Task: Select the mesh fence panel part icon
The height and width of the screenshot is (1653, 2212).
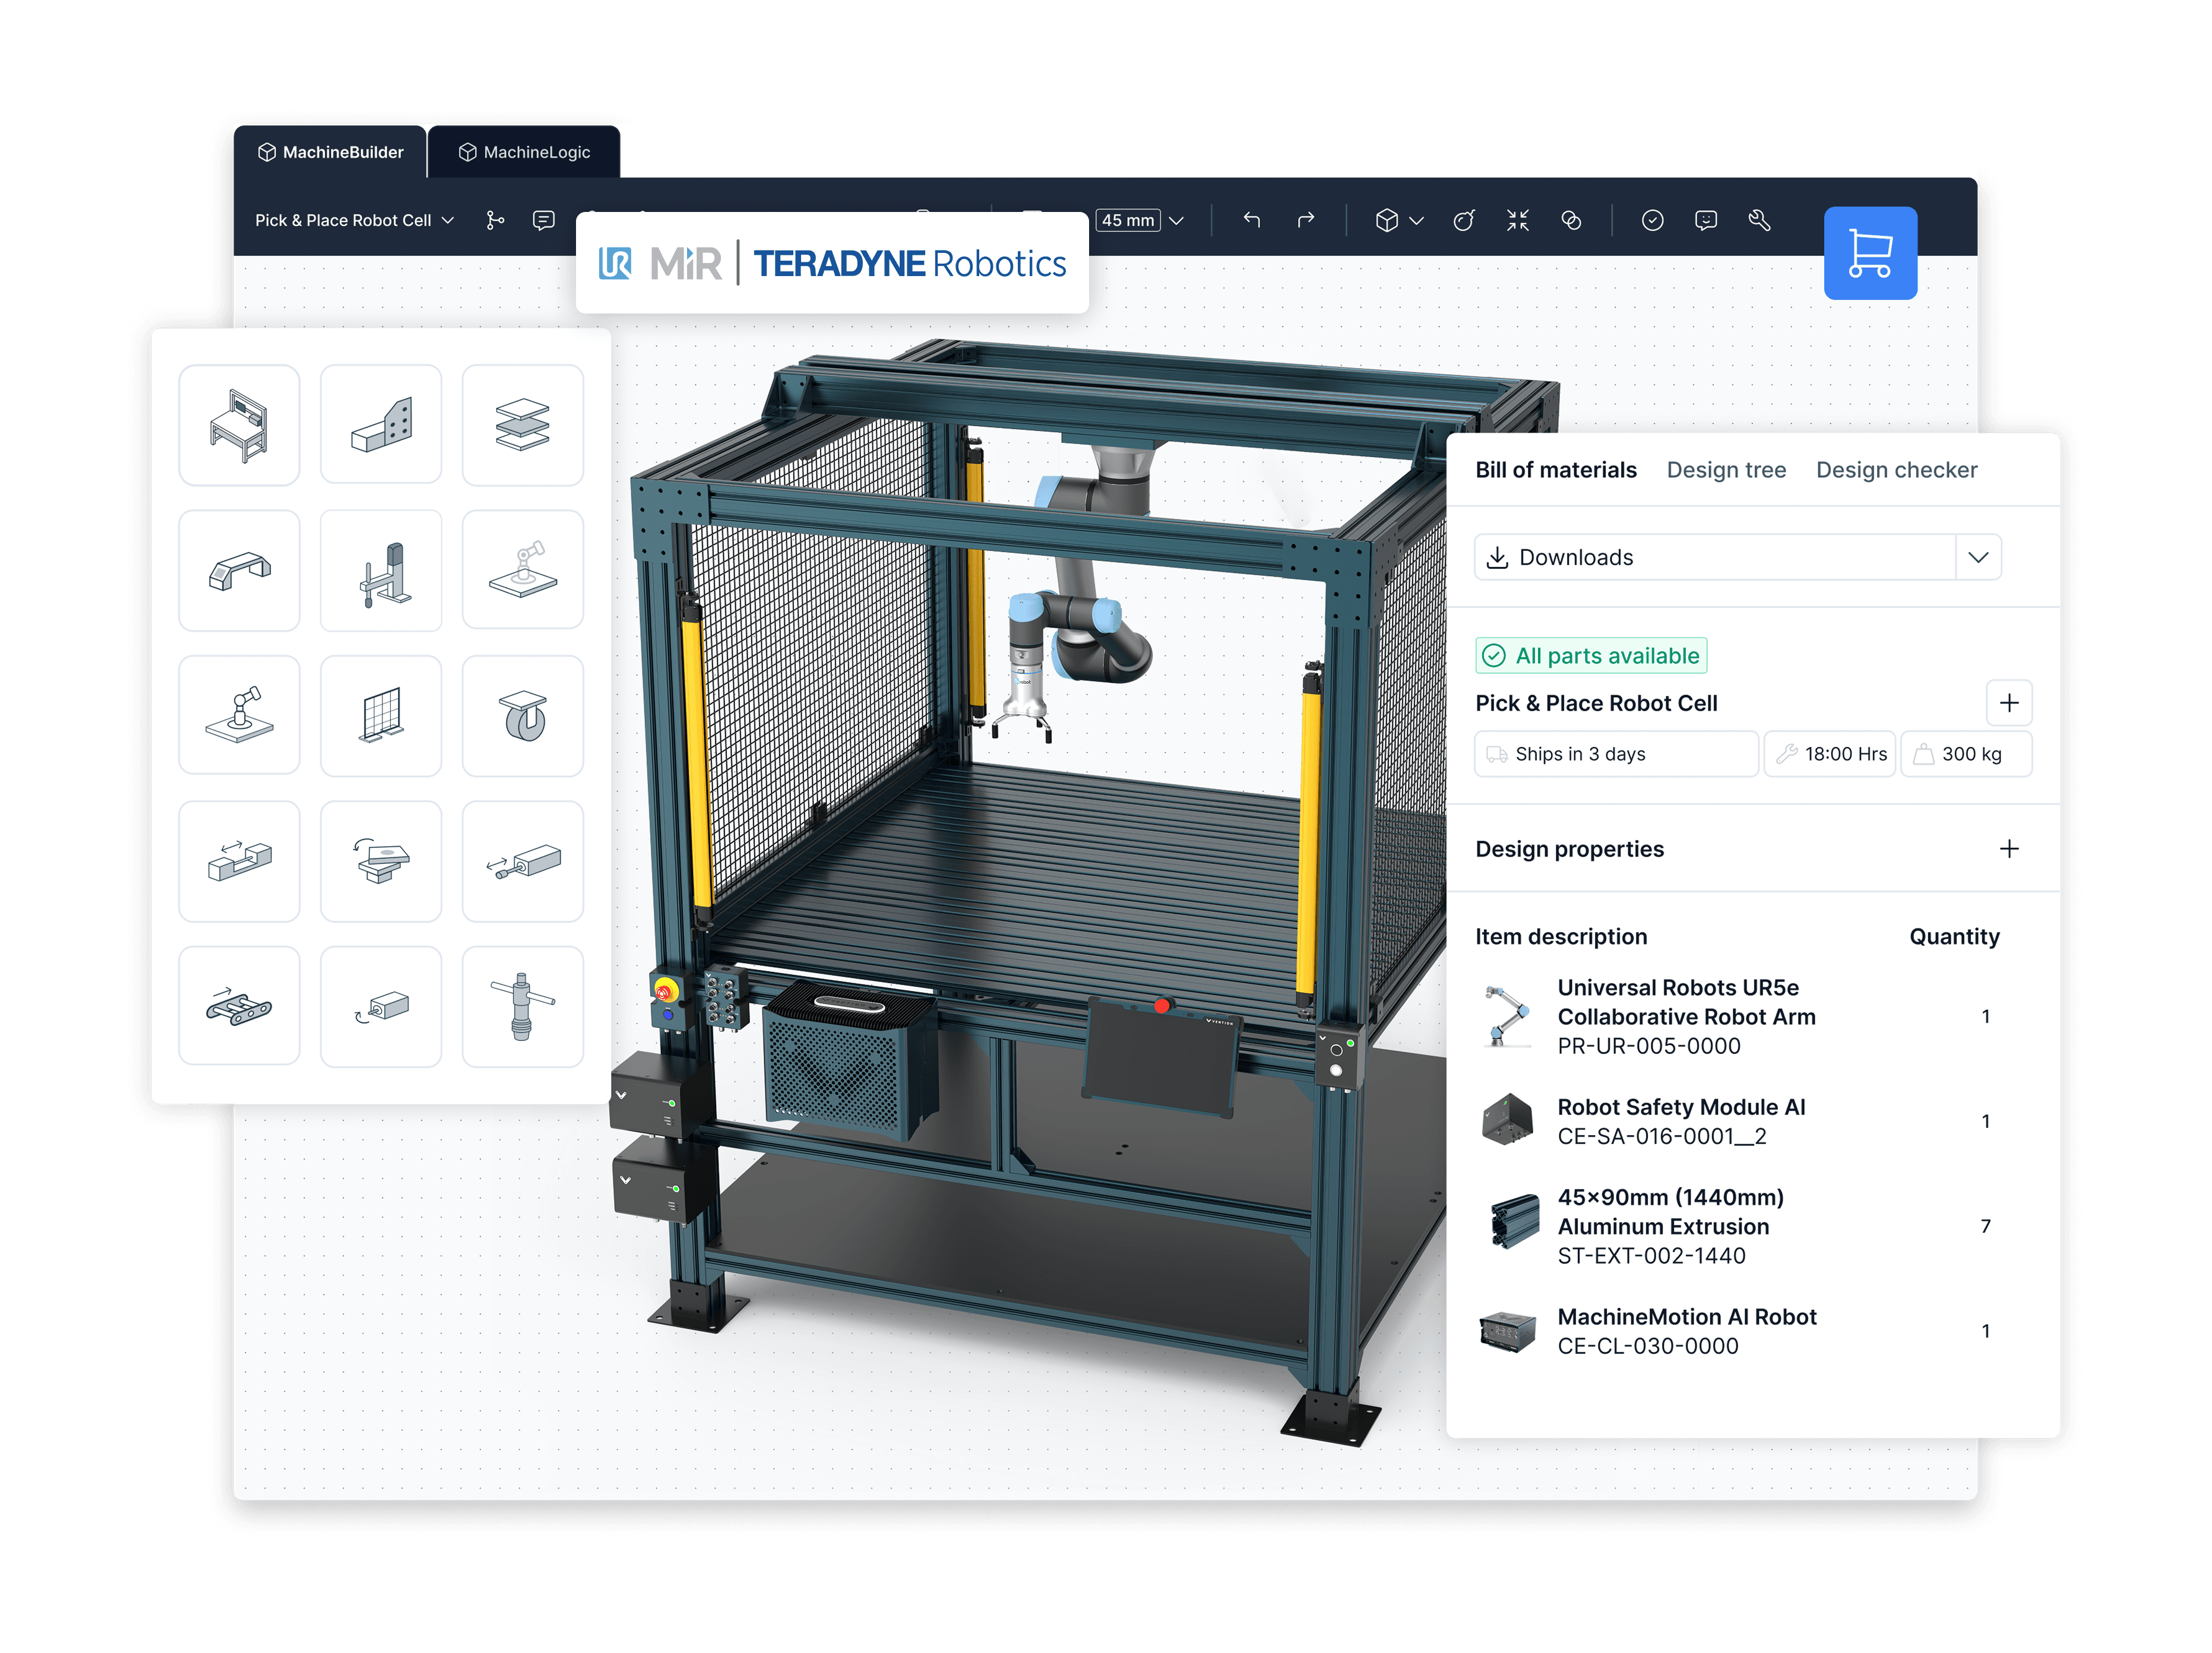Action: (x=381, y=715)
